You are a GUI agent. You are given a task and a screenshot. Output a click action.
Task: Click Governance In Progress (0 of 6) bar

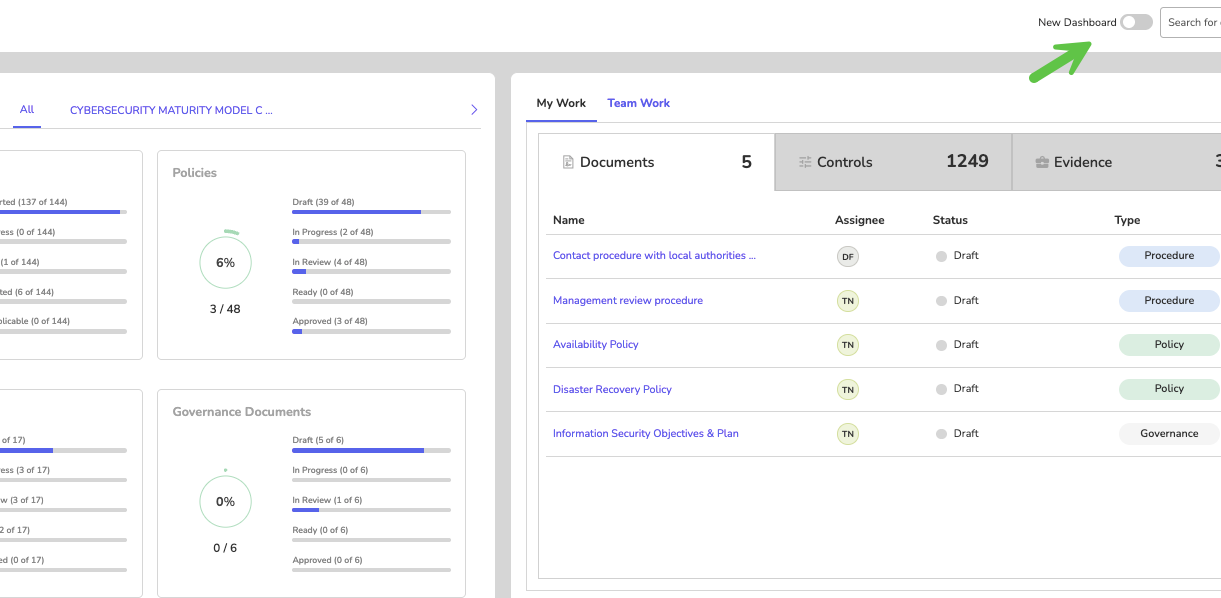point(371,480)
